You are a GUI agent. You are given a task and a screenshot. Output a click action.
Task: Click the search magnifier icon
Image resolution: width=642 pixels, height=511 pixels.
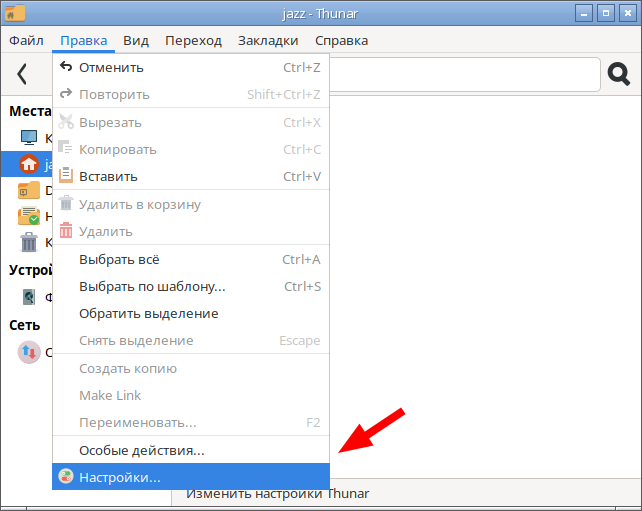pyautogui.click(x=619, y=74)
